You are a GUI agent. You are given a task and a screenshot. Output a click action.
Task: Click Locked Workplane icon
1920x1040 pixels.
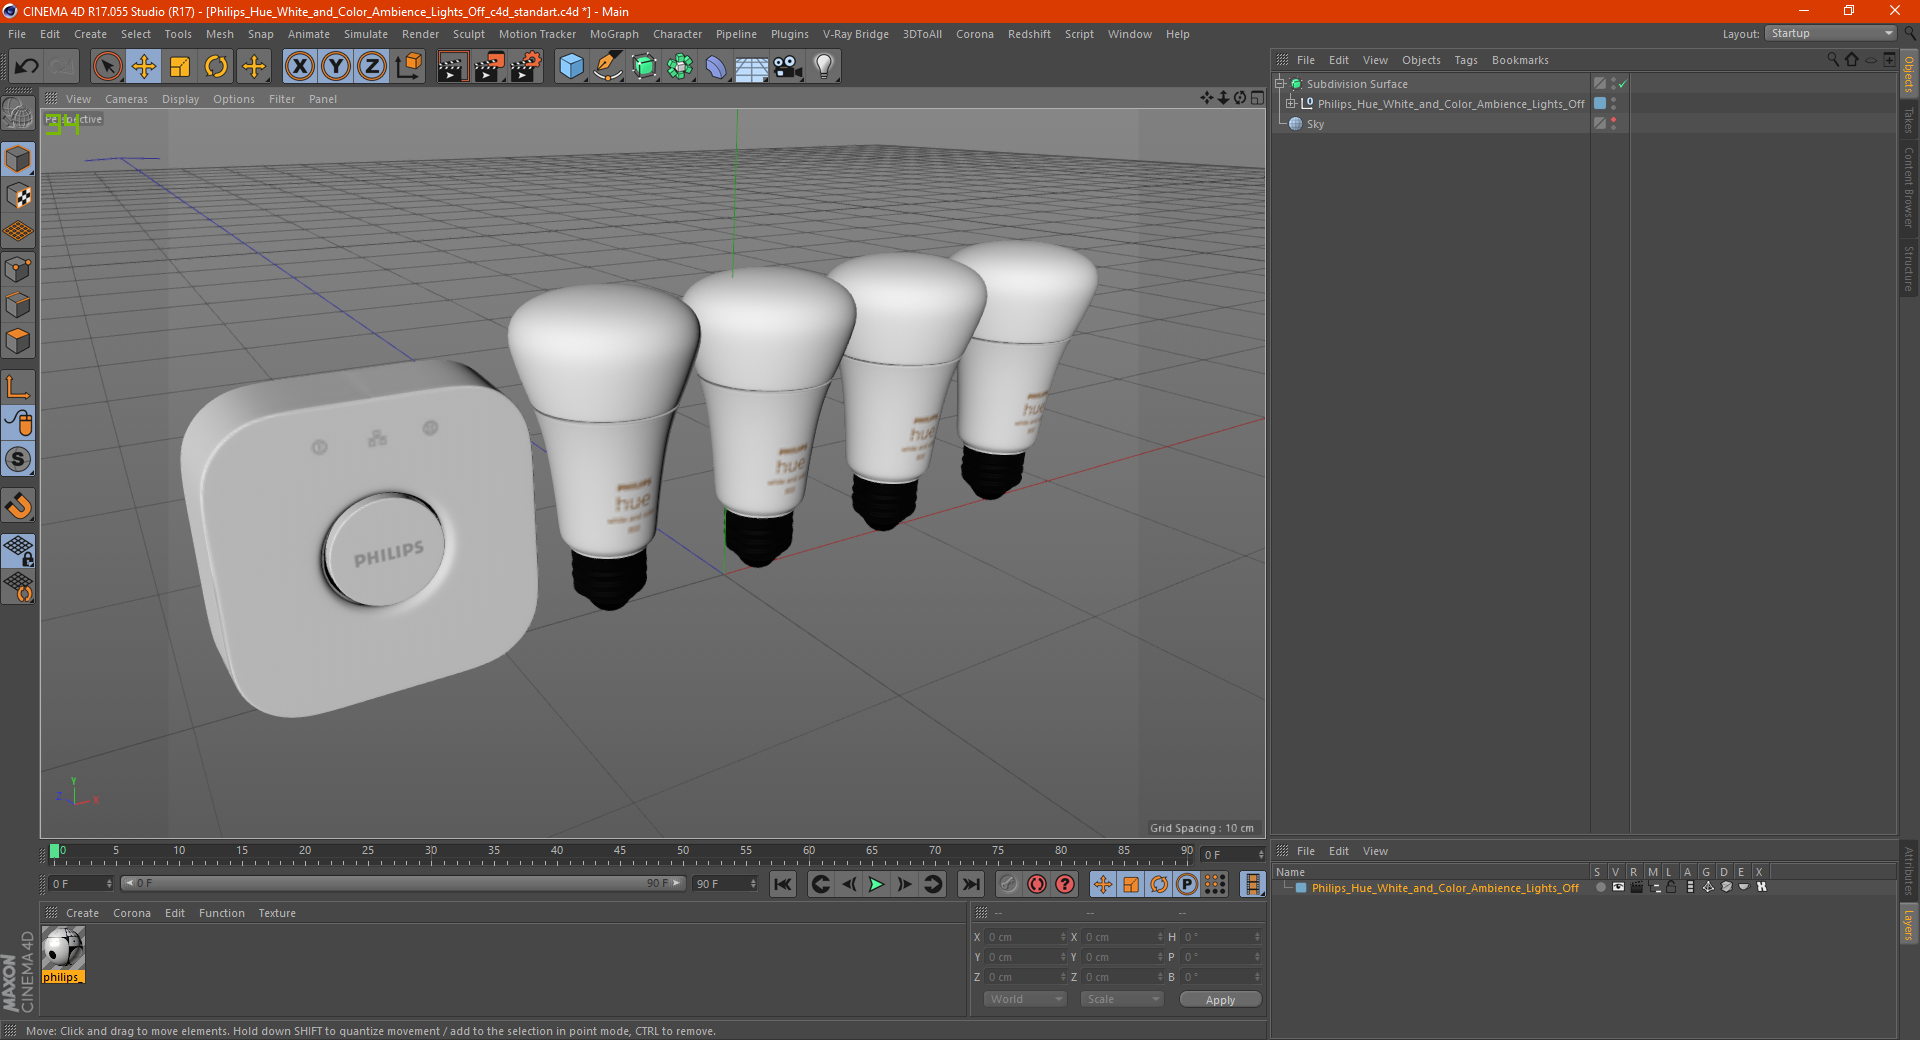[x=18, y=550]
